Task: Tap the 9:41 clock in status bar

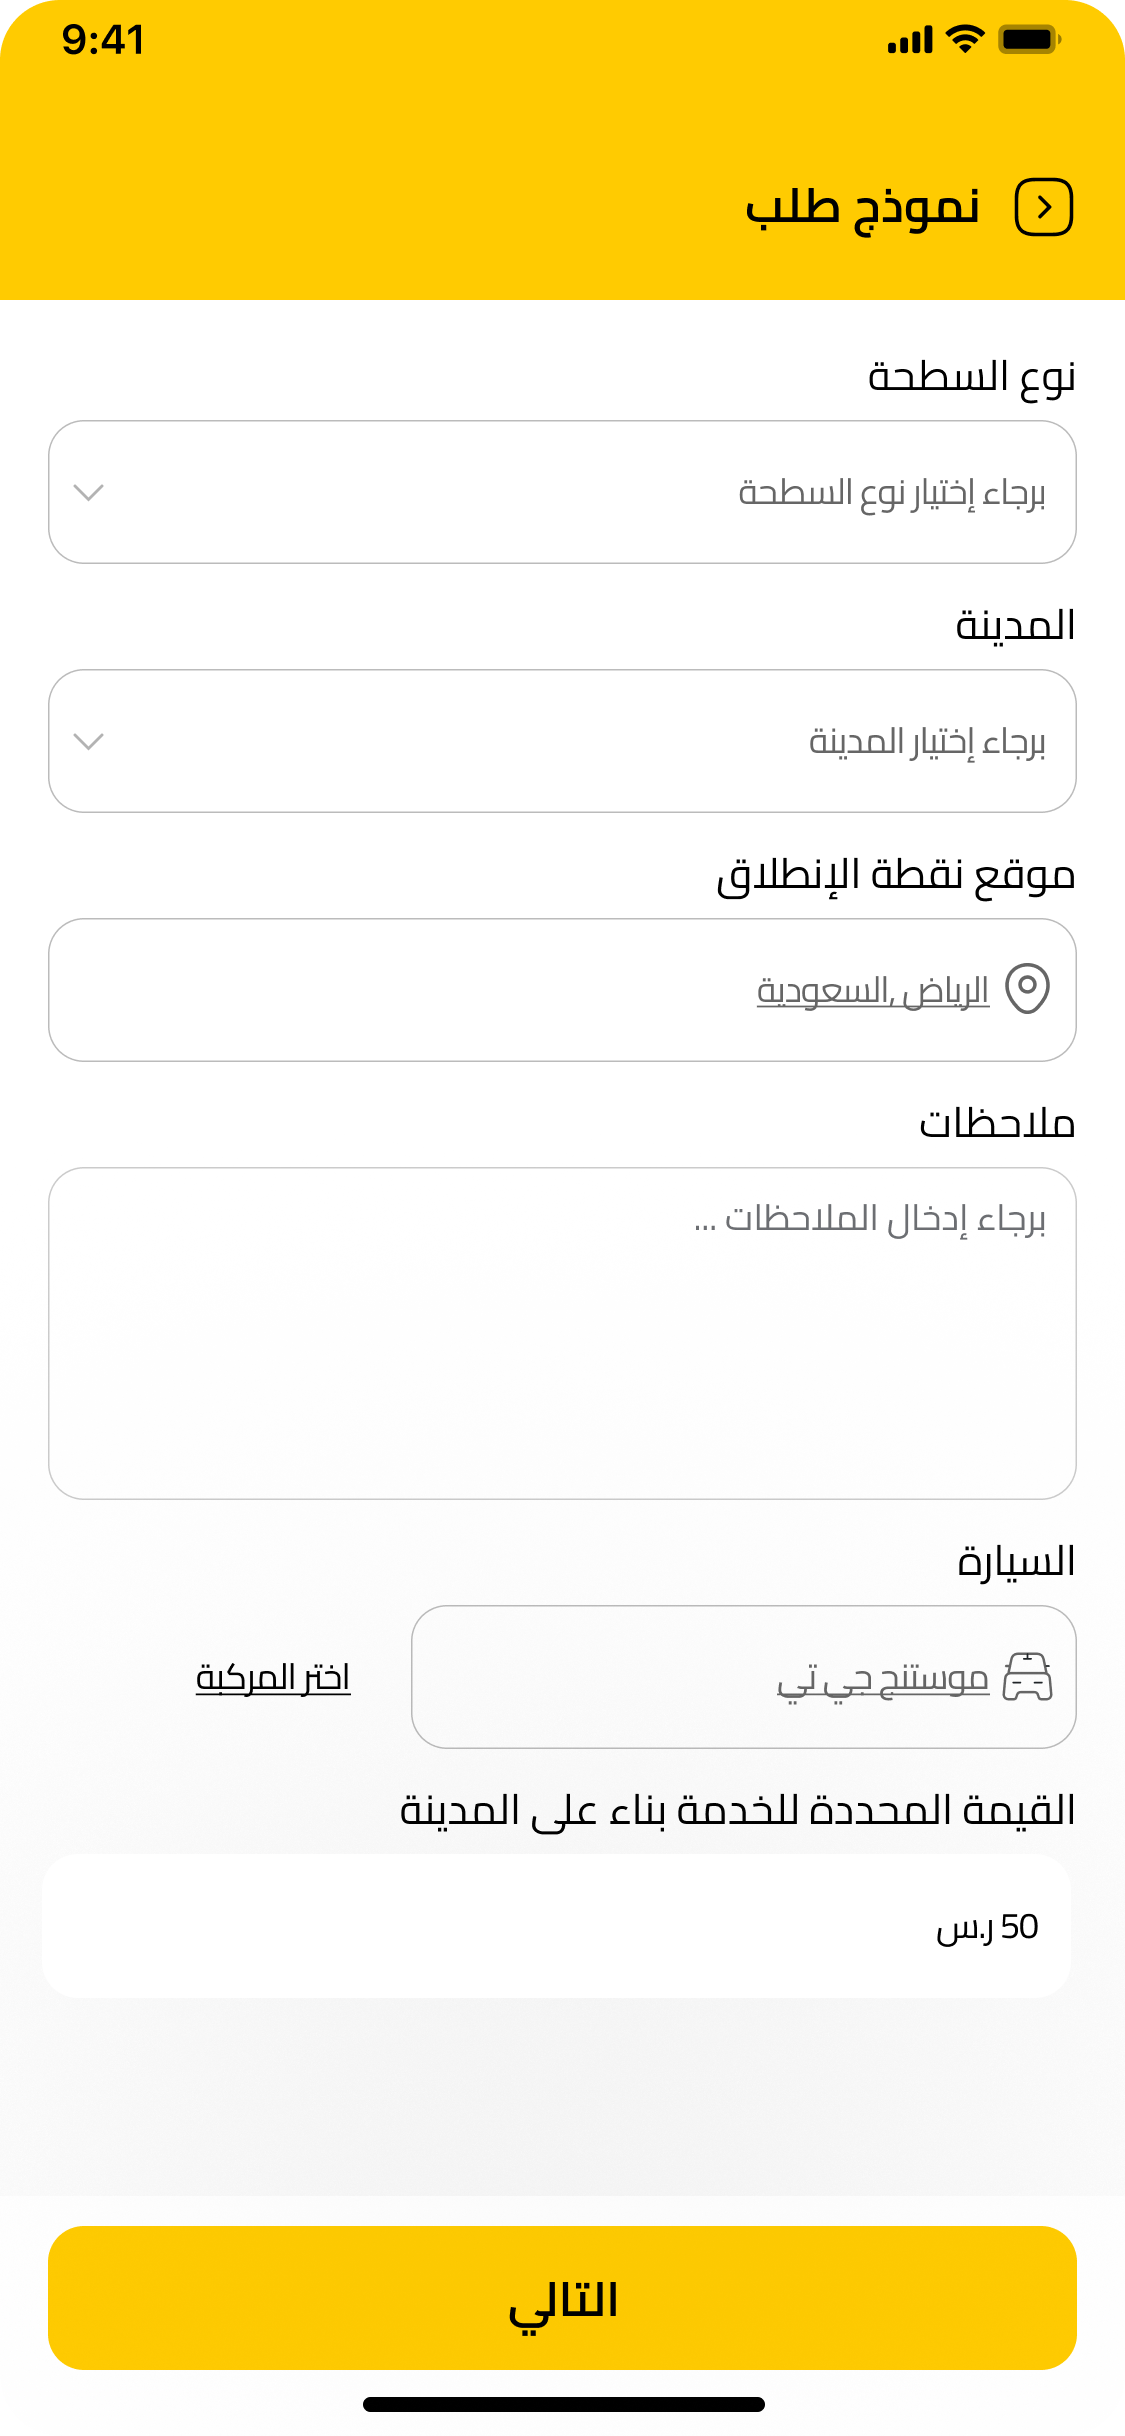Action: point(103,40)
